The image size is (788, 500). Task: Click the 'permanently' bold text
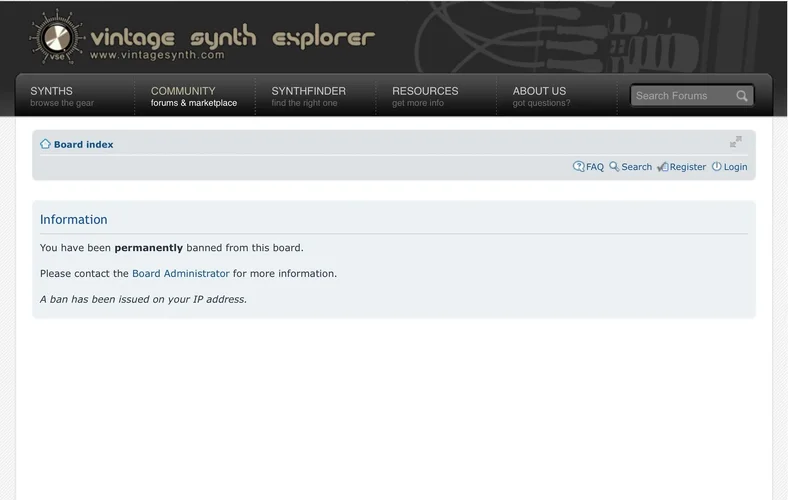click(x=149, y=248)
